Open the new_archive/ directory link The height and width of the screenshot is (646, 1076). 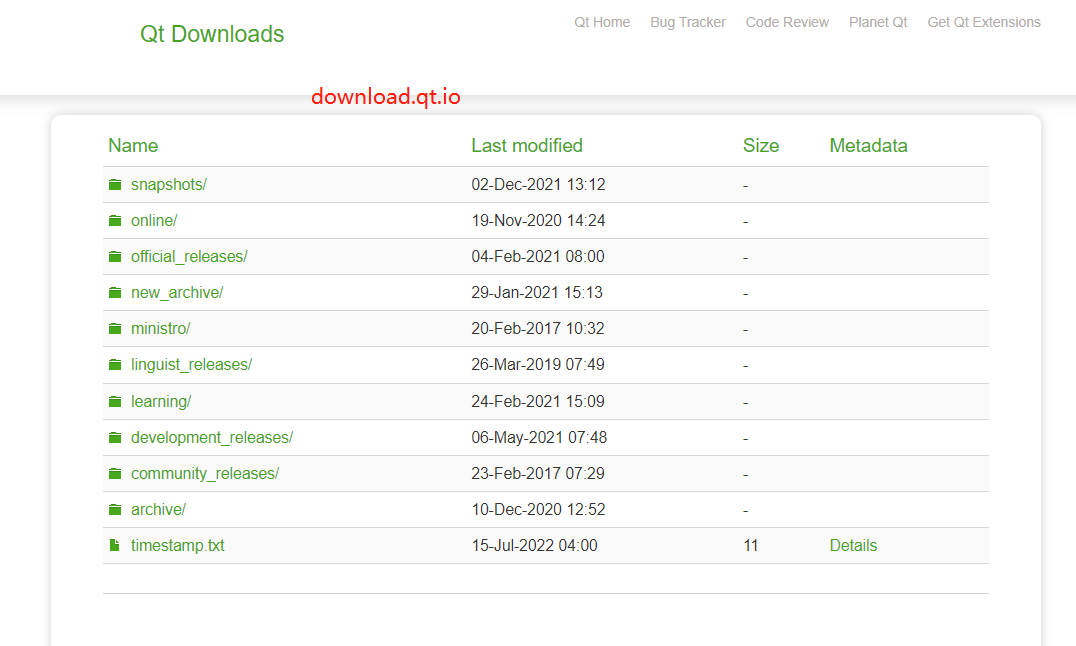177,292
